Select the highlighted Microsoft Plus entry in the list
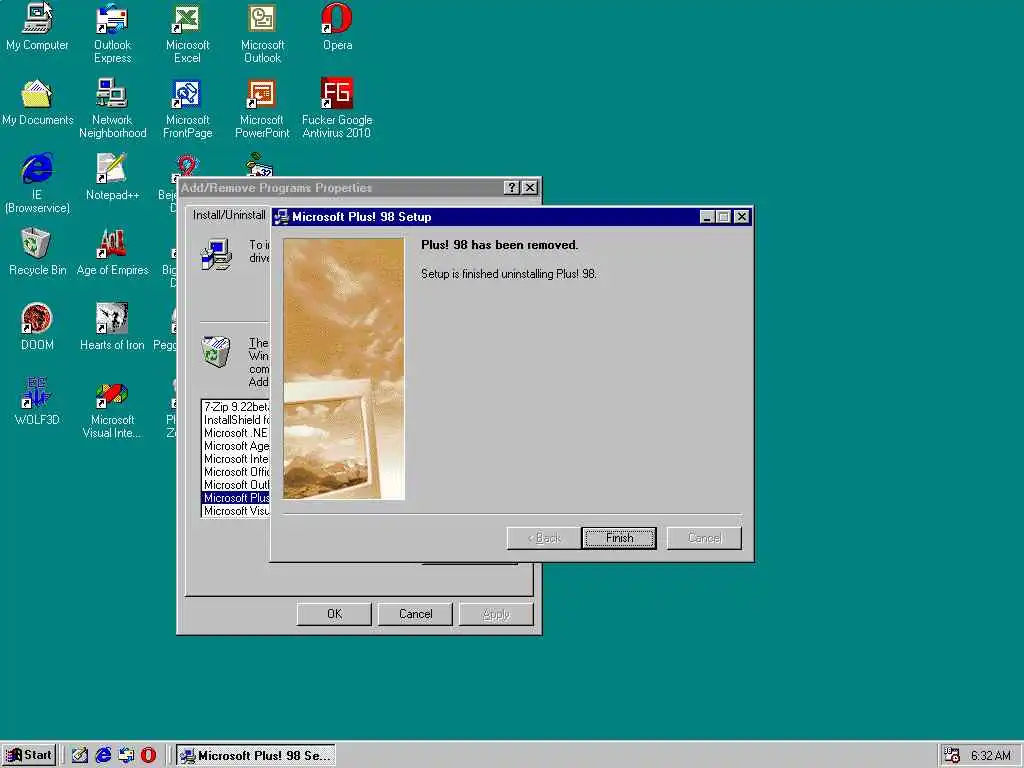Screen dimensions: 1024x768 pos(236,498)
